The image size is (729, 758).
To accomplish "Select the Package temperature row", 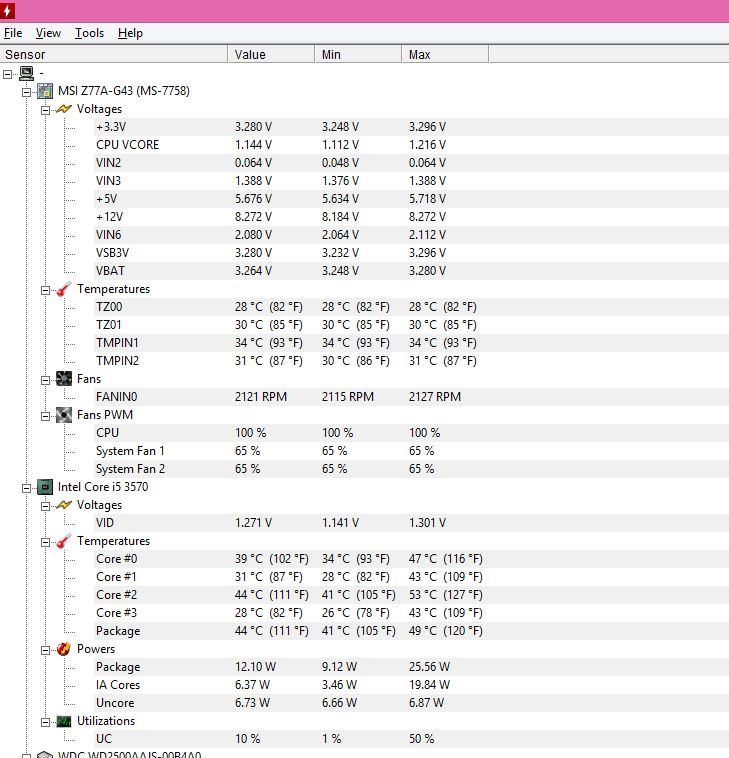I will pyautogui.click(x=411, y=631).
